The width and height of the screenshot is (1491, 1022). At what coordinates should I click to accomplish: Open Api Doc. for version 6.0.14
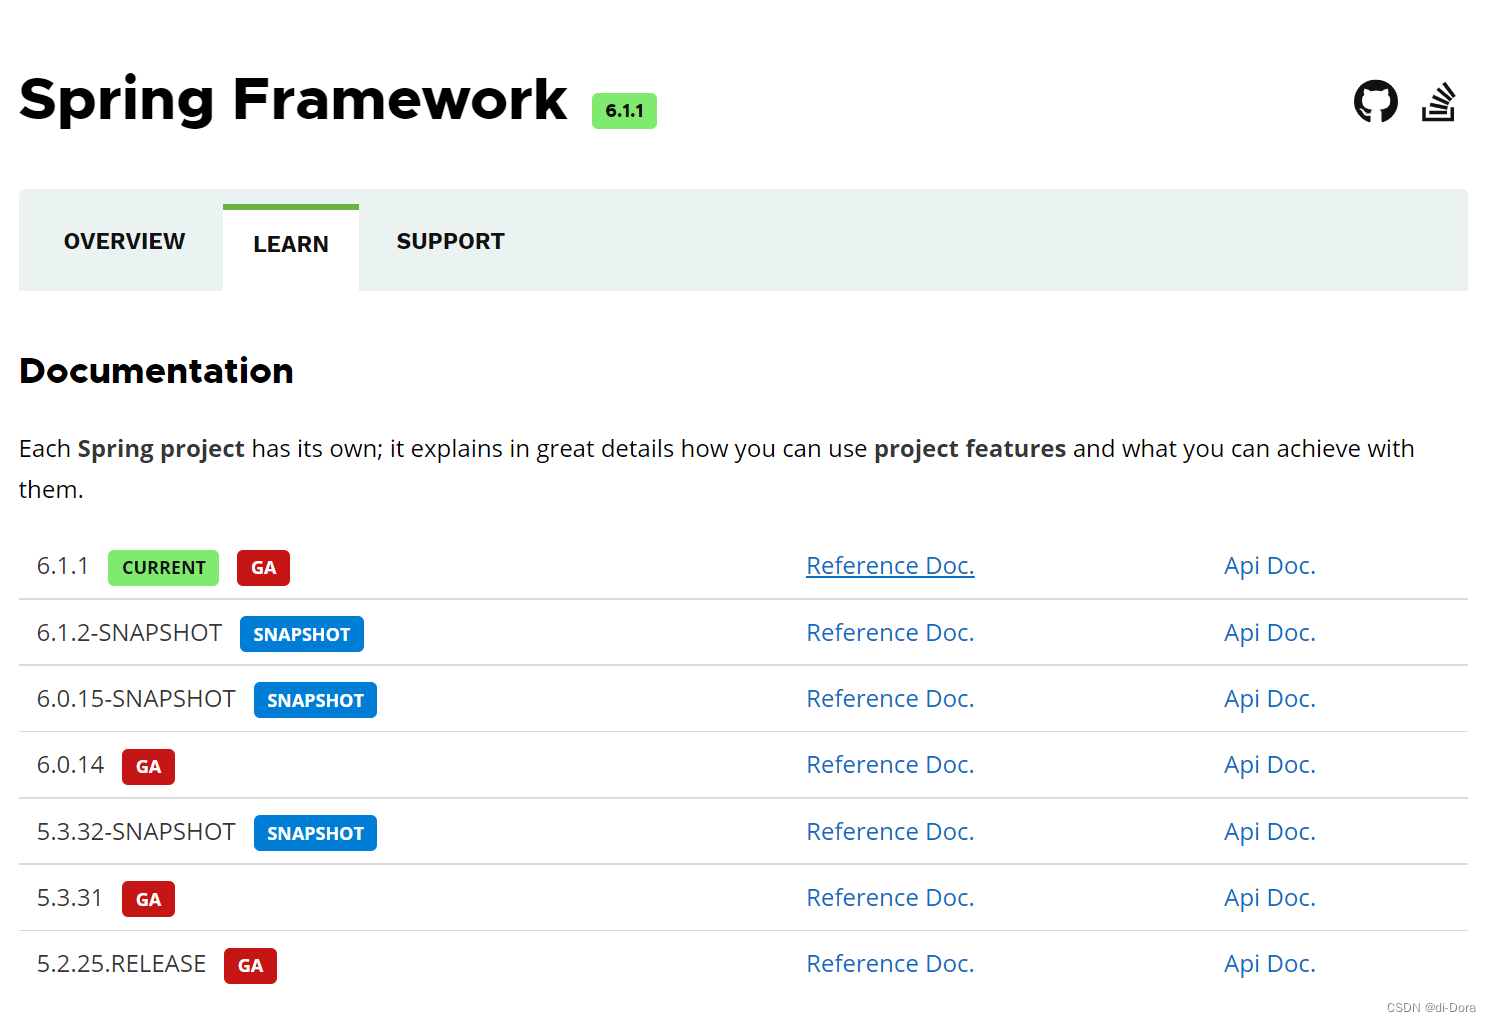coord(1269,765)
